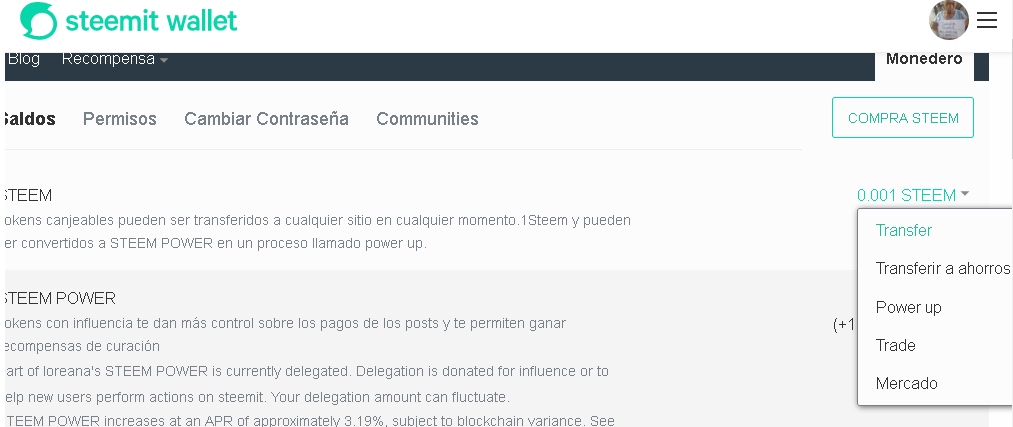The height and width of the screenshot is (427, 1013).
Task: Click the STEEM heading above token description
Action: 26,195
